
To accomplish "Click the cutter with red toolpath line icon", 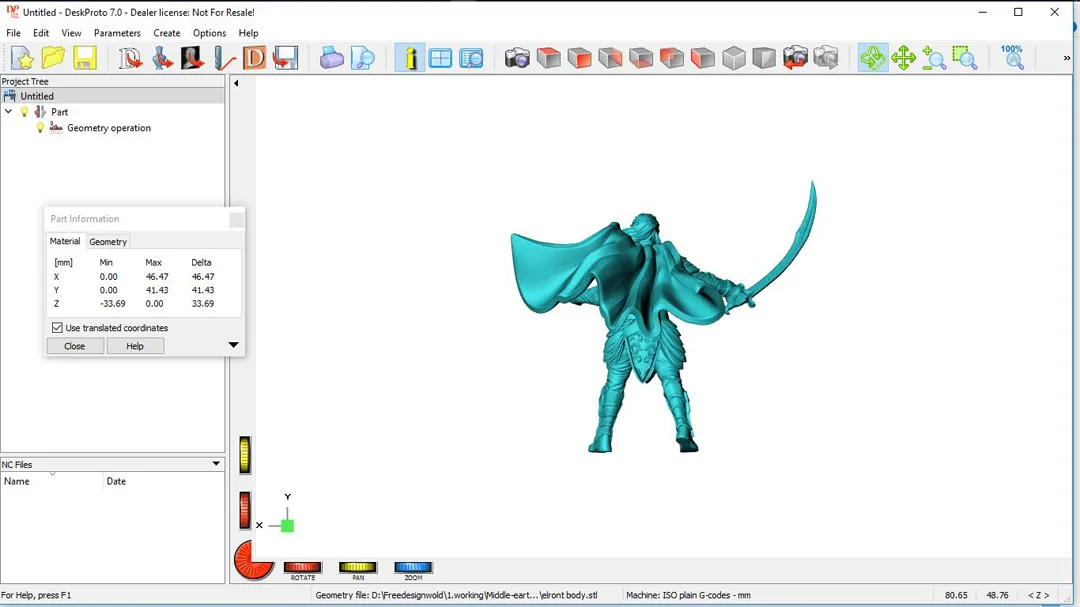I will 224,58.
